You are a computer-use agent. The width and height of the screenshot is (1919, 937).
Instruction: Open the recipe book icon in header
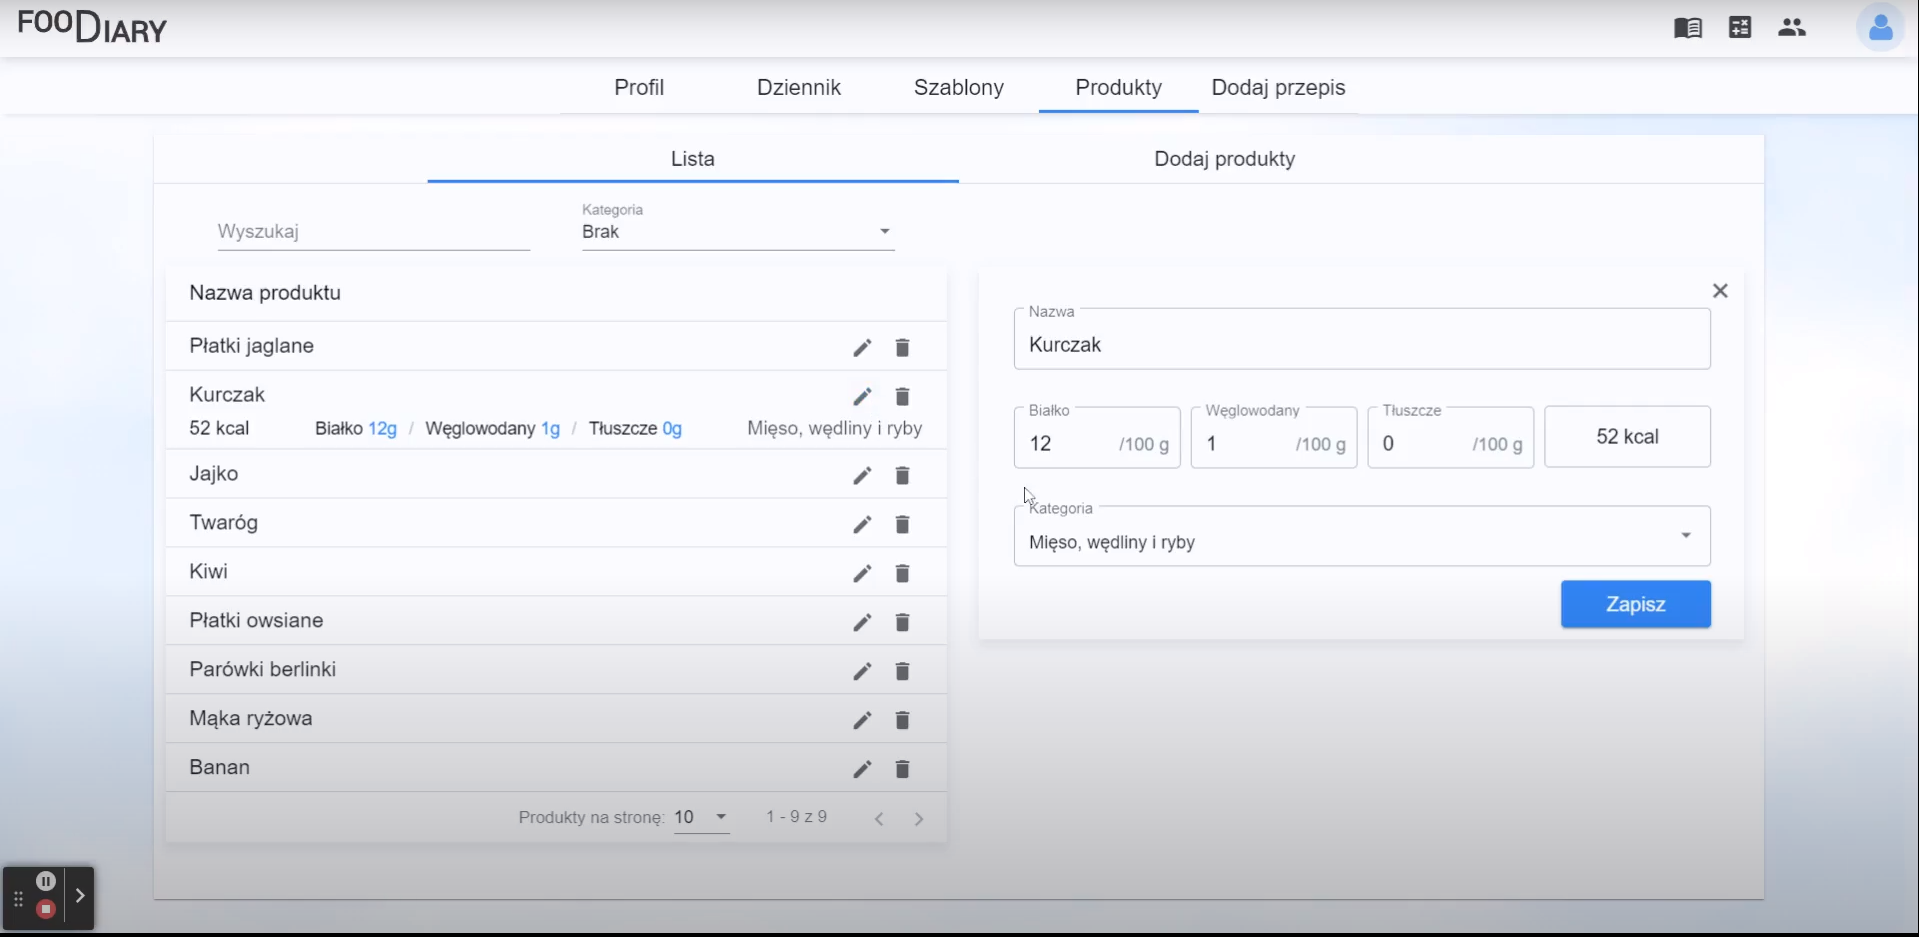[1688, 28]
